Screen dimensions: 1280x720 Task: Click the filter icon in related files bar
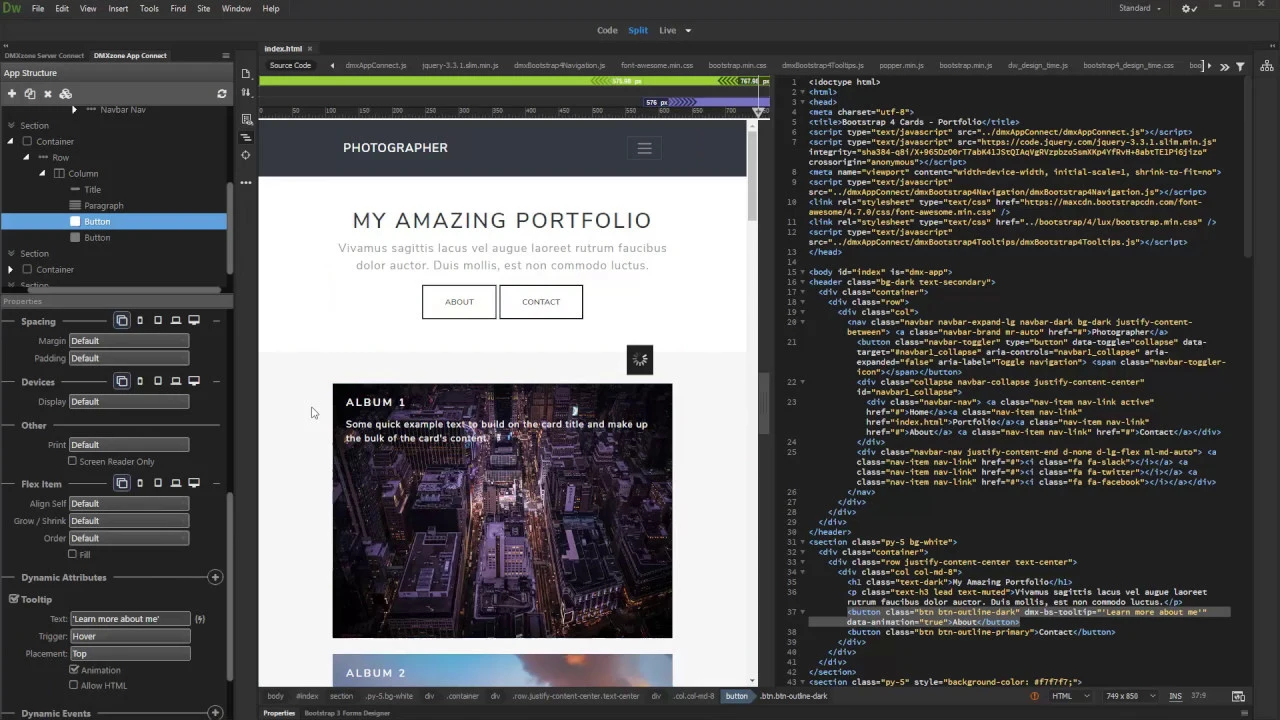coord(1240,66)
